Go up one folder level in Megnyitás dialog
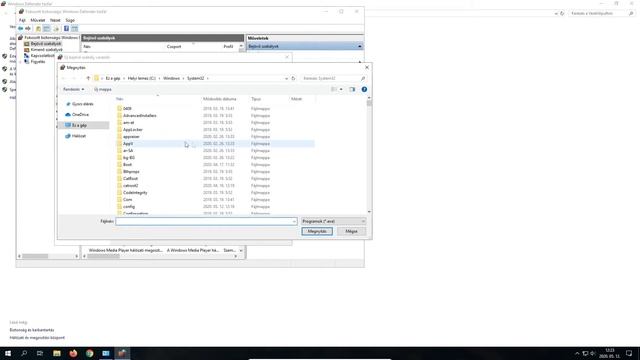Screen dimensions: 640x360 88,78
